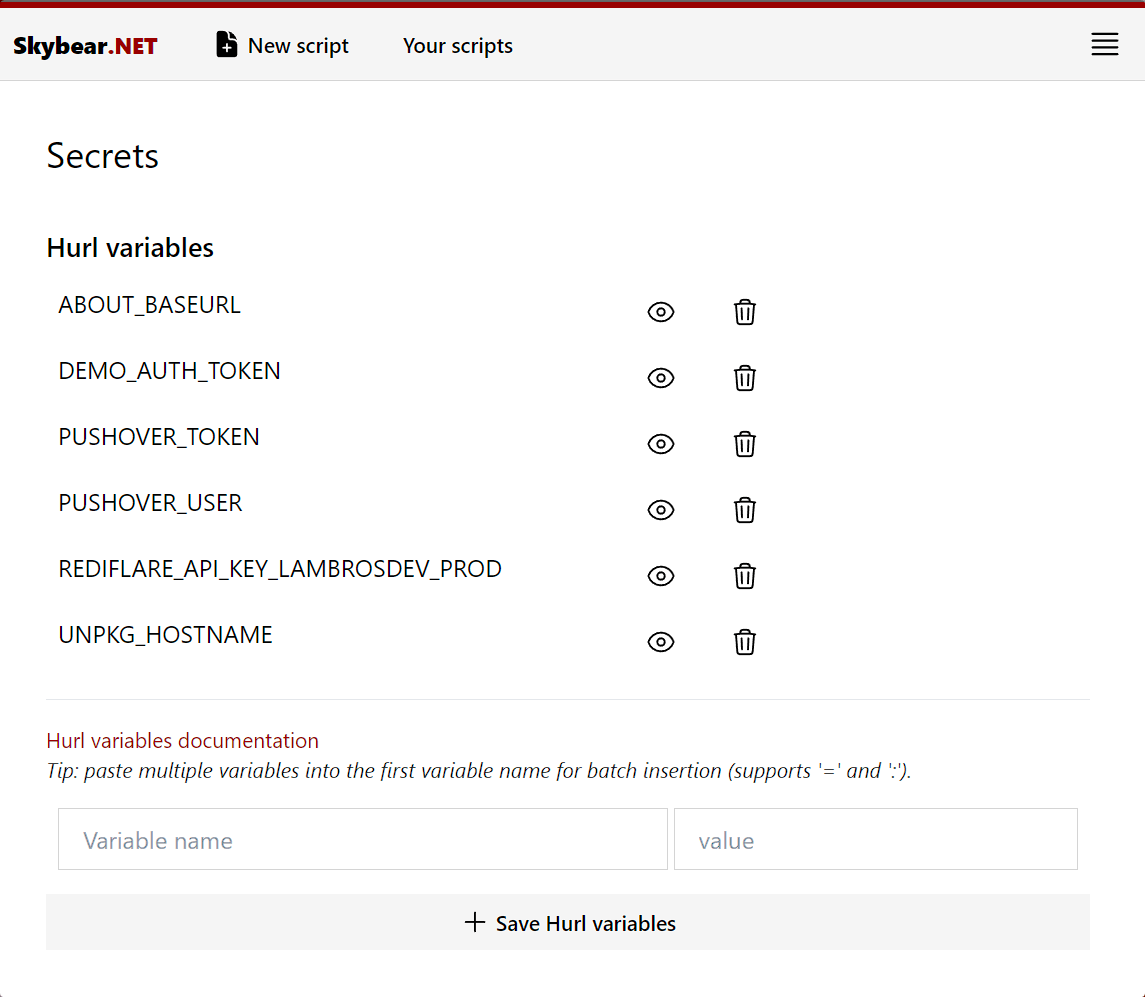Image resolution: width=1145 pixels, height=997 pixels.
Task: Go to Your scripts
Action: [458, 46]
